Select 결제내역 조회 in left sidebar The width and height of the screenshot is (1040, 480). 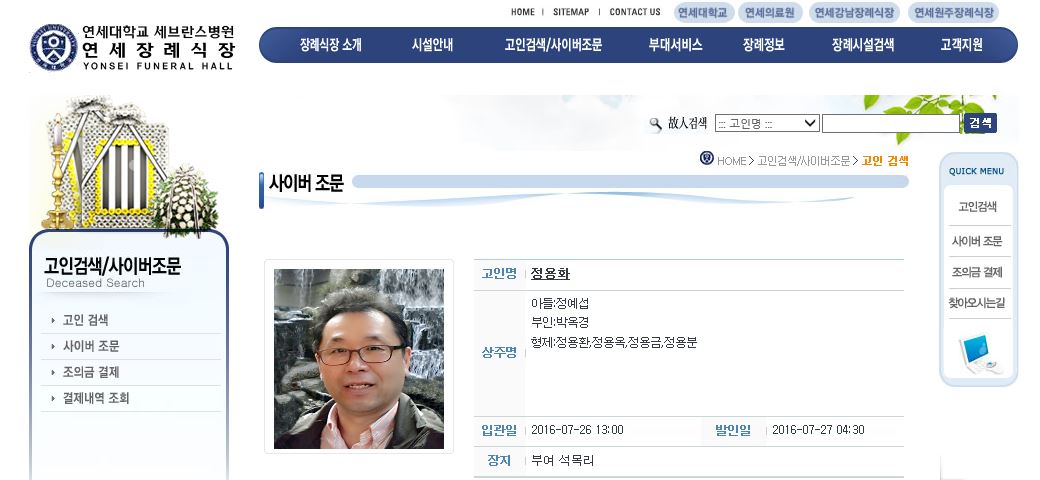coord(96,398)
